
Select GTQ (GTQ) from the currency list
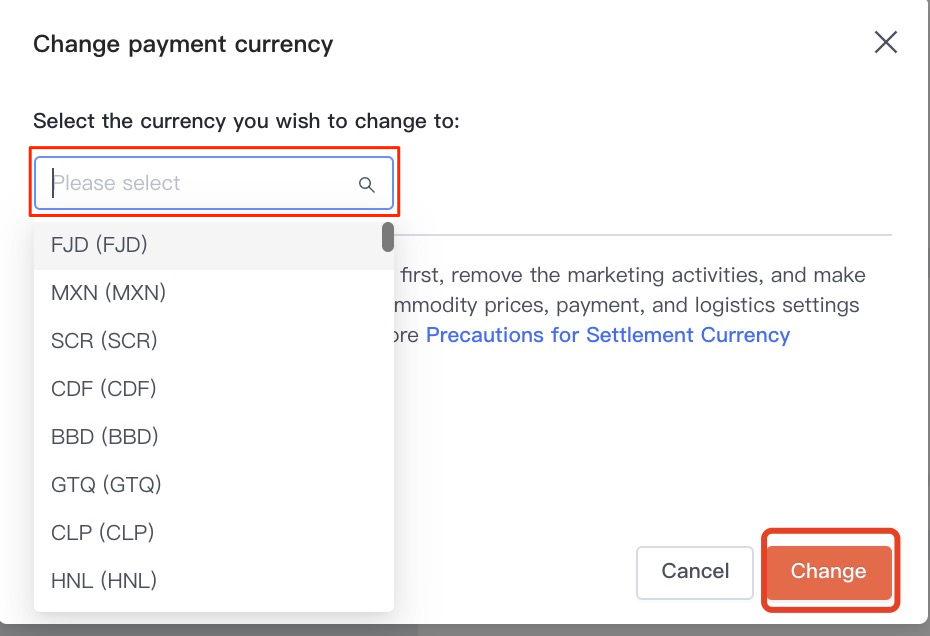106,484
